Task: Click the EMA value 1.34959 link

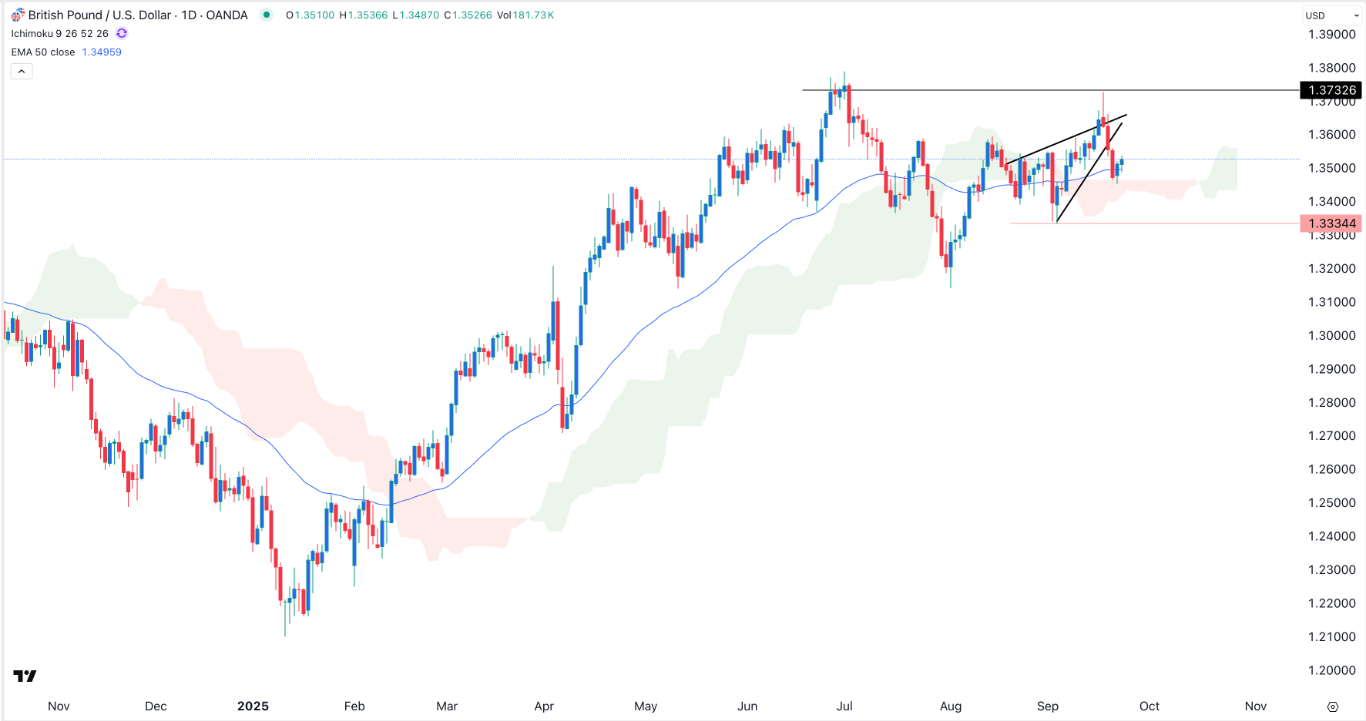Action: pos(101,51)
